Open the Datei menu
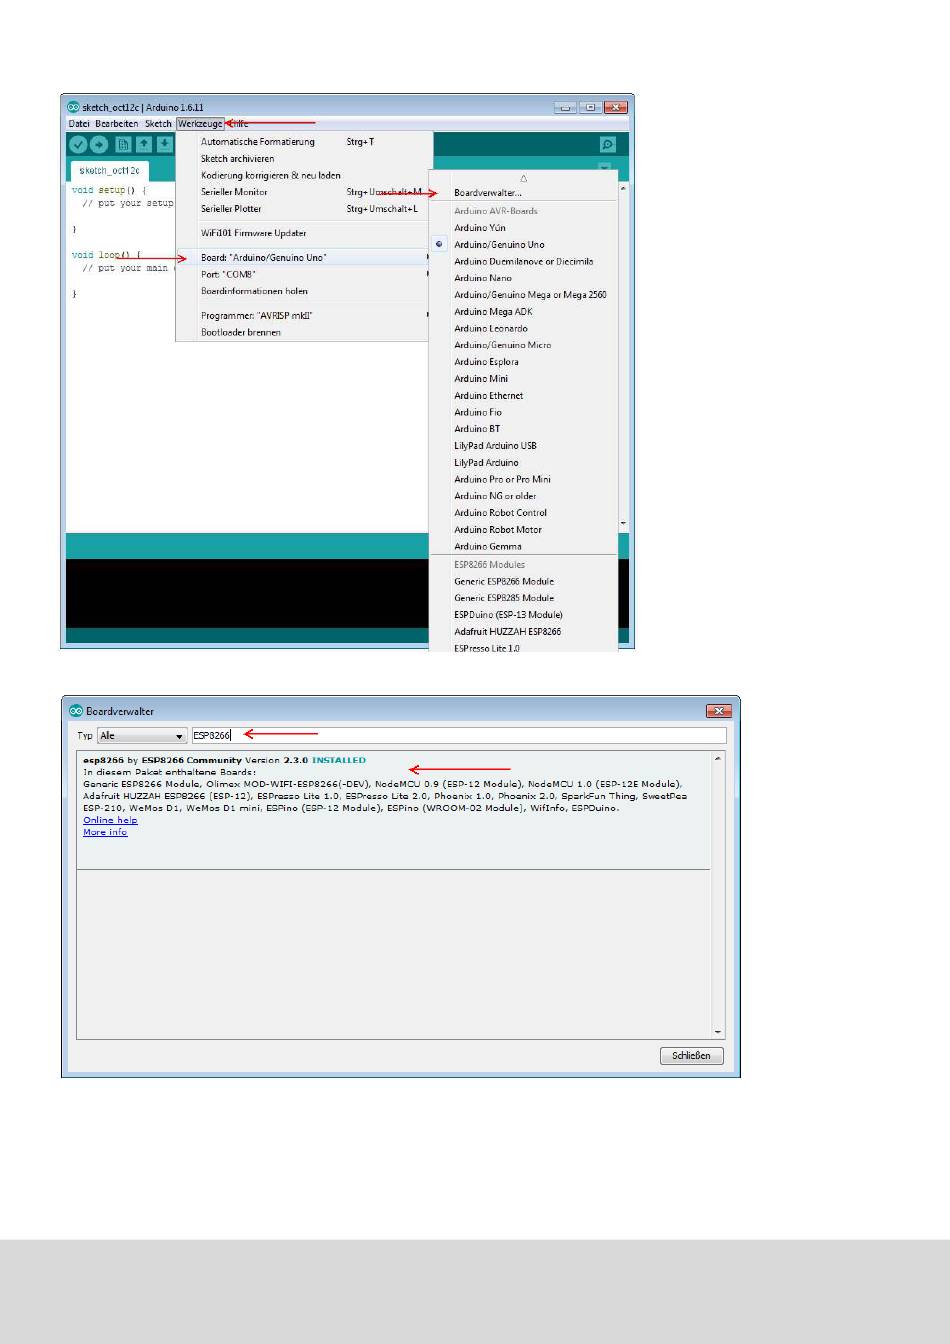The width and height of the screenshot is (950, 1344). click(x=79, y=124)
